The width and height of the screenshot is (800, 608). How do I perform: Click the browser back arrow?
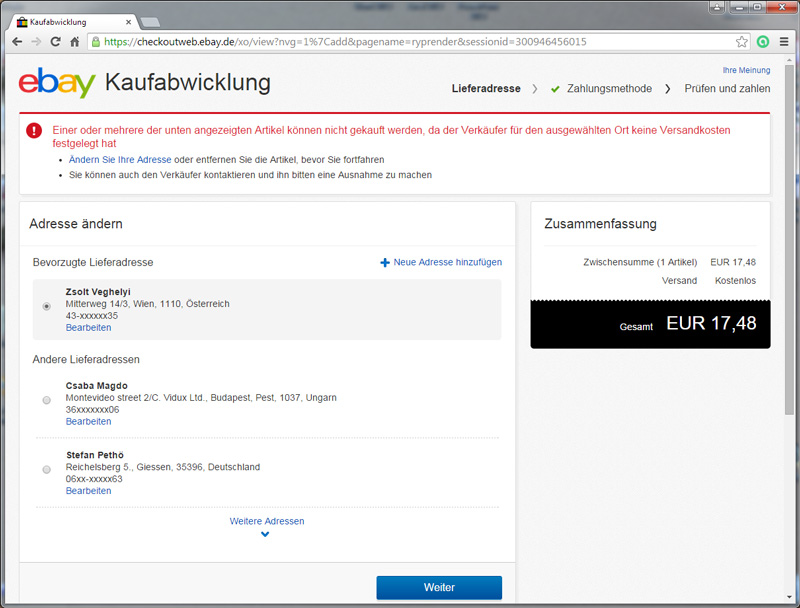pos(17,42)
